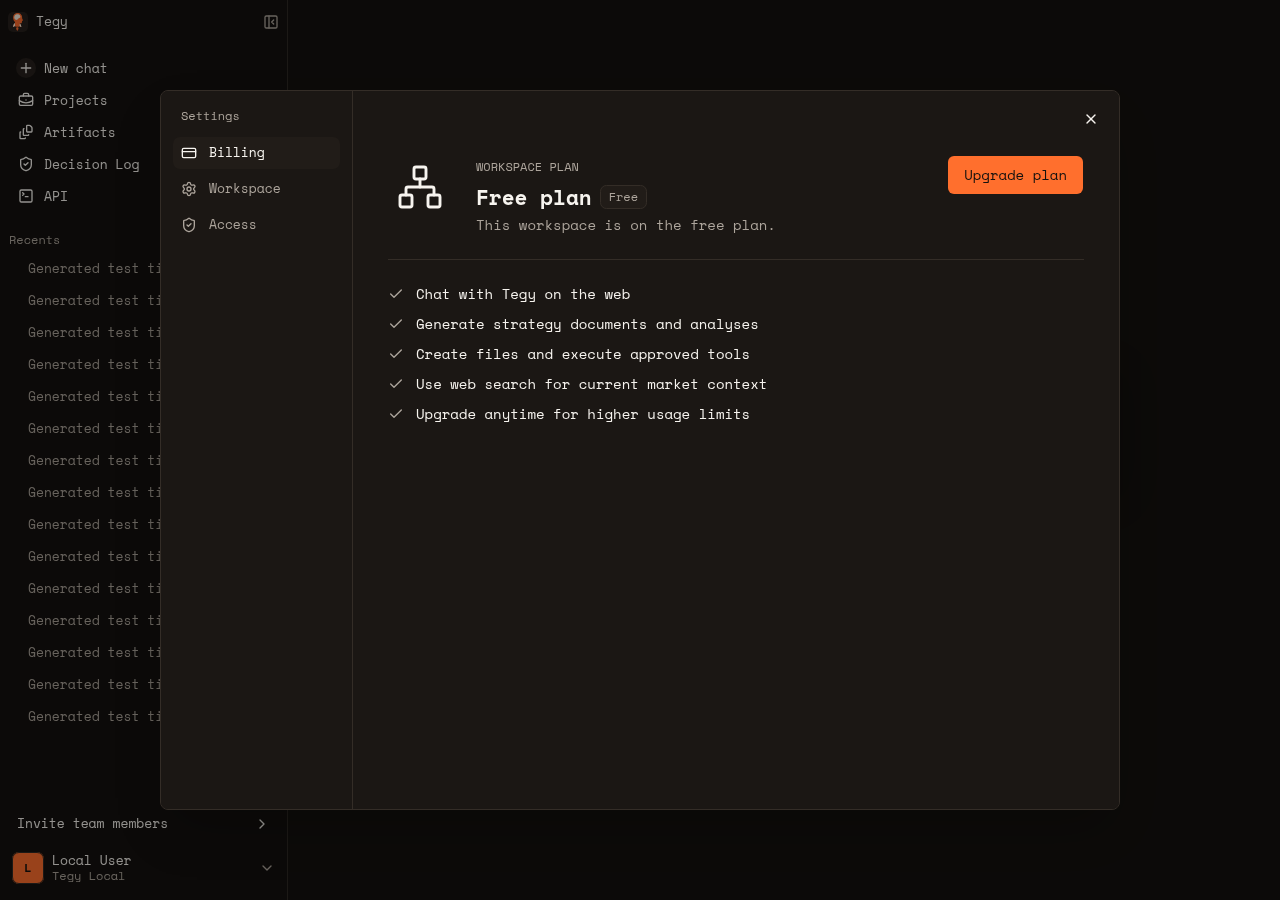
Task: Open the Billing settings tab
Action: [x=257, y=153]
